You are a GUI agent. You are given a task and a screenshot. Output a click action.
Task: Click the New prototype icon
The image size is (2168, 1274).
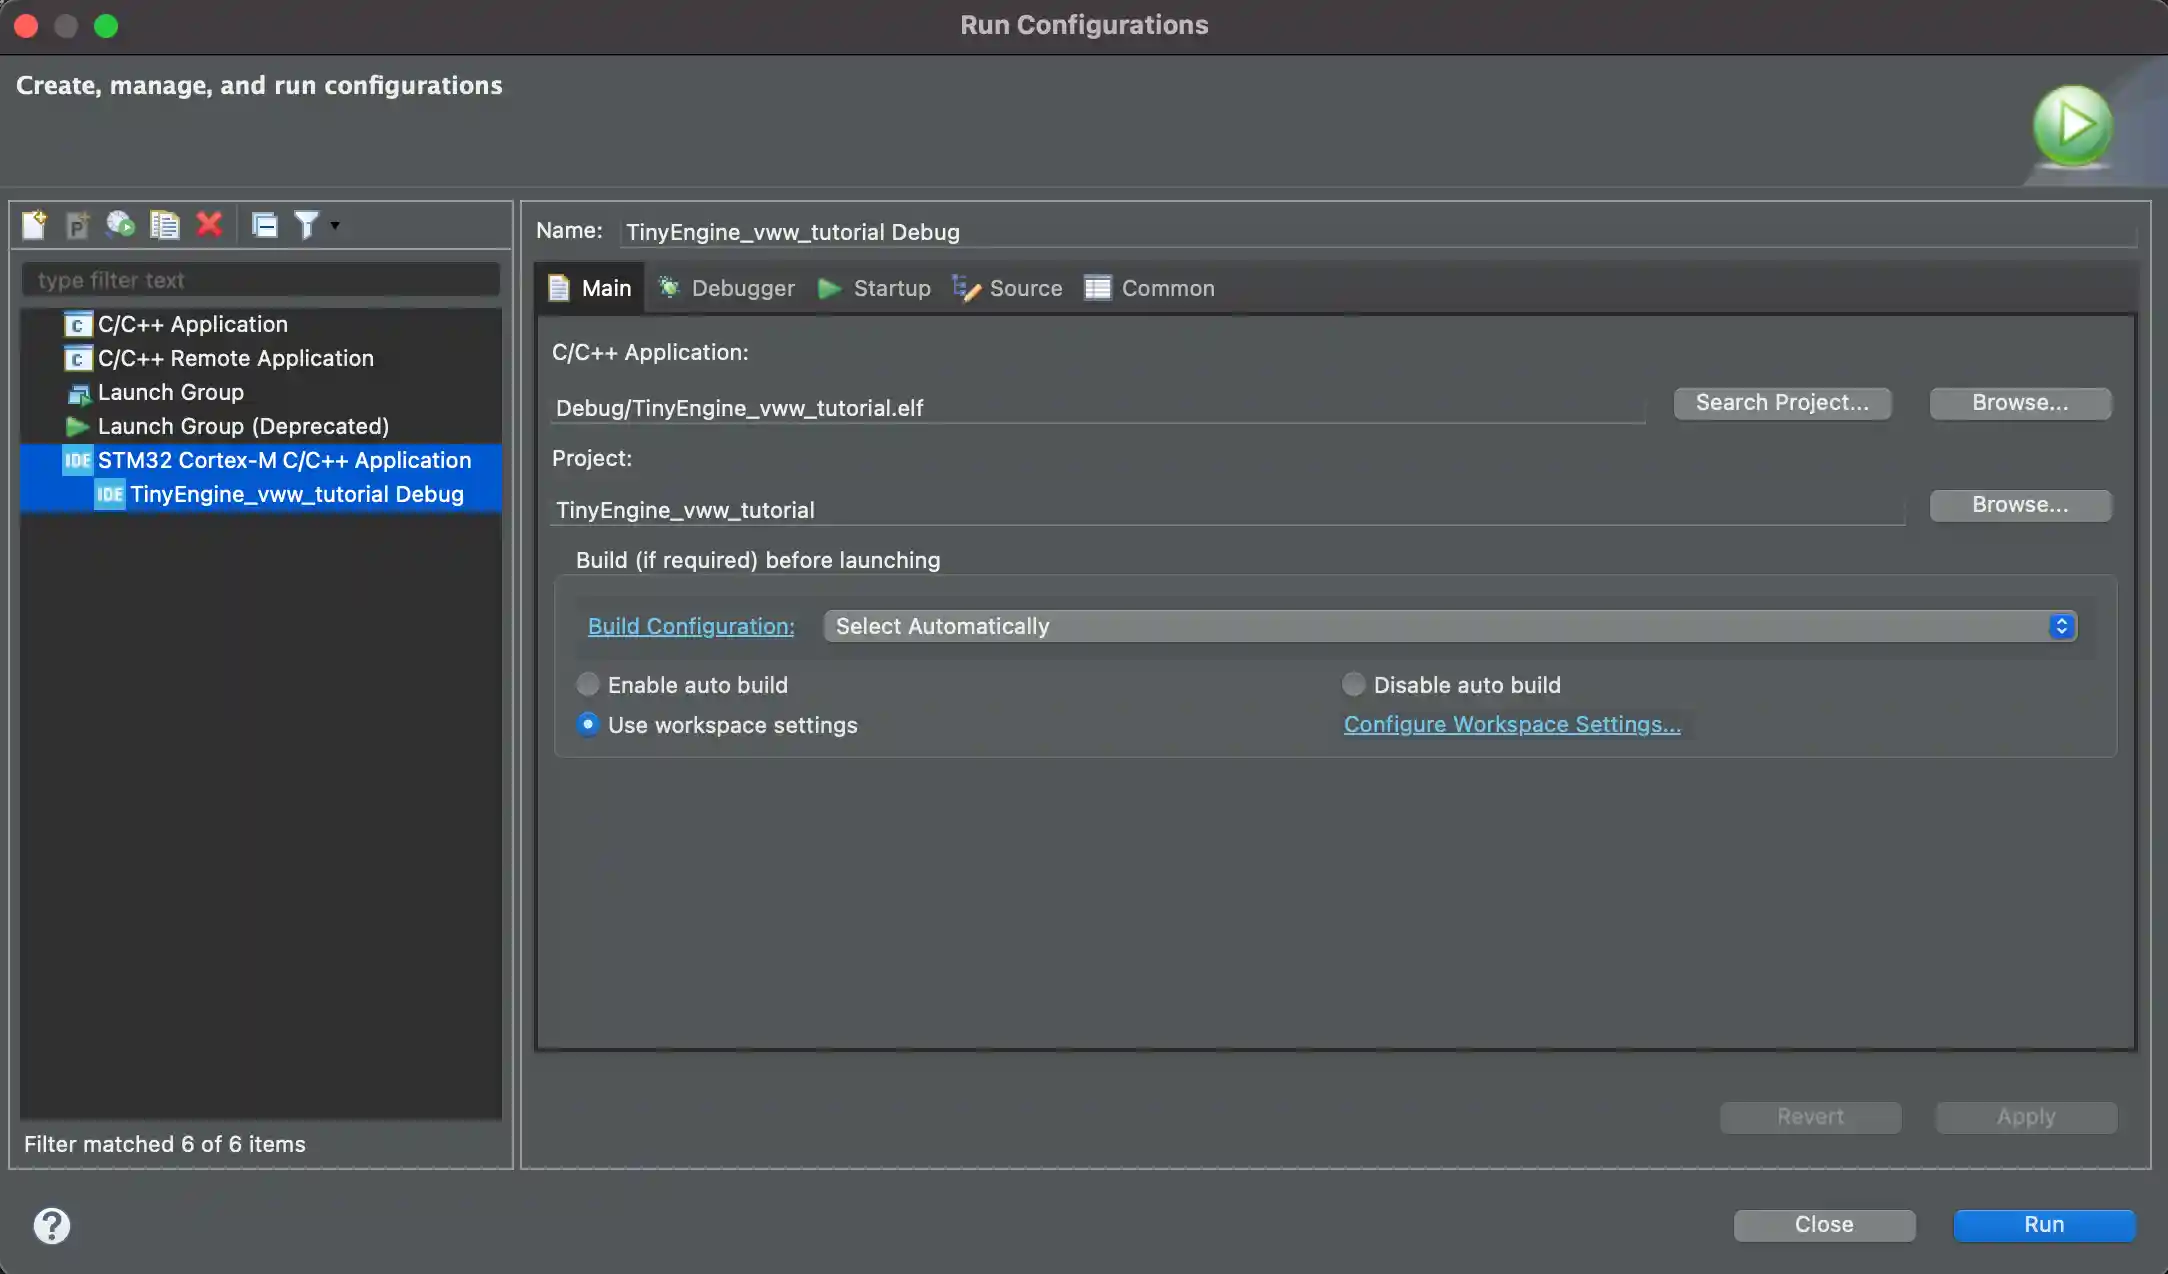coord(78,225)
